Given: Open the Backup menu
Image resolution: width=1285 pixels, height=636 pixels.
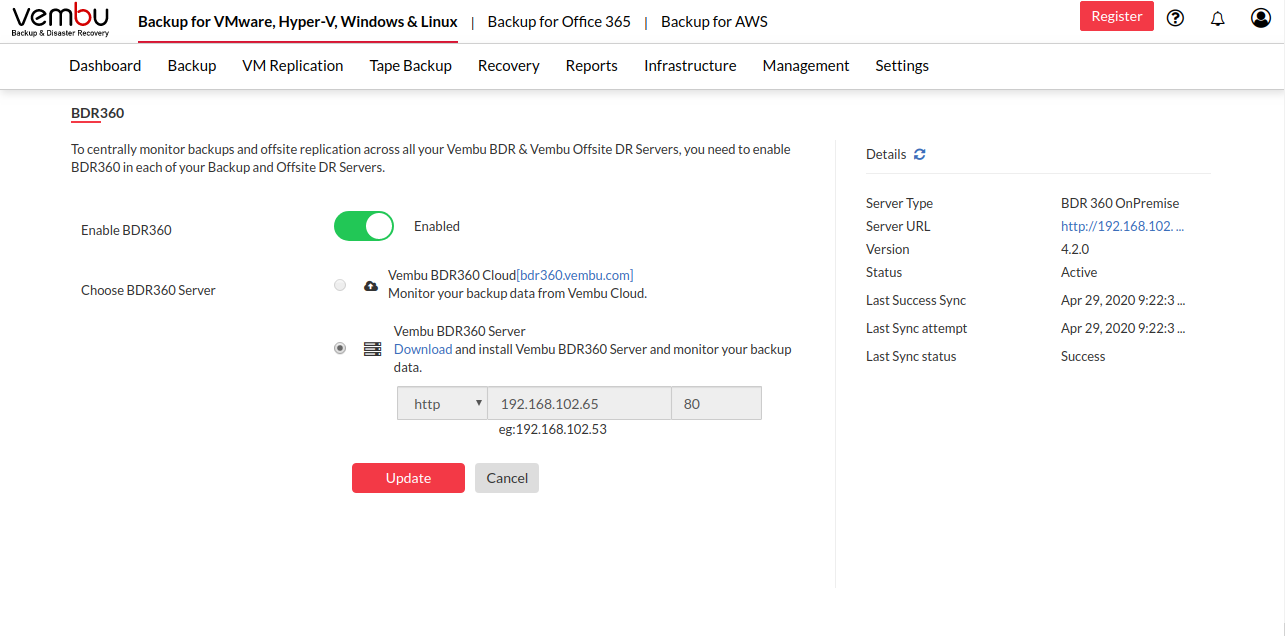Looking at the screenshot, I should (x=192, y=66).
